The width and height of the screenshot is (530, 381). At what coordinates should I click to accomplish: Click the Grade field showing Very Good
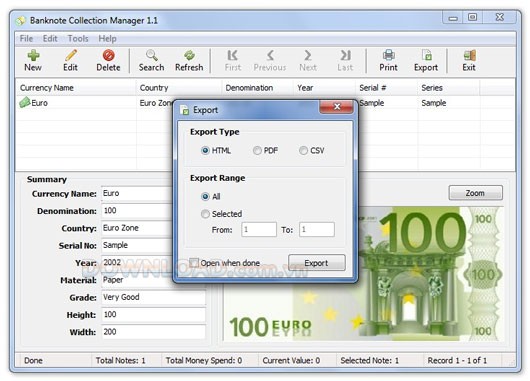pos(153,297)
